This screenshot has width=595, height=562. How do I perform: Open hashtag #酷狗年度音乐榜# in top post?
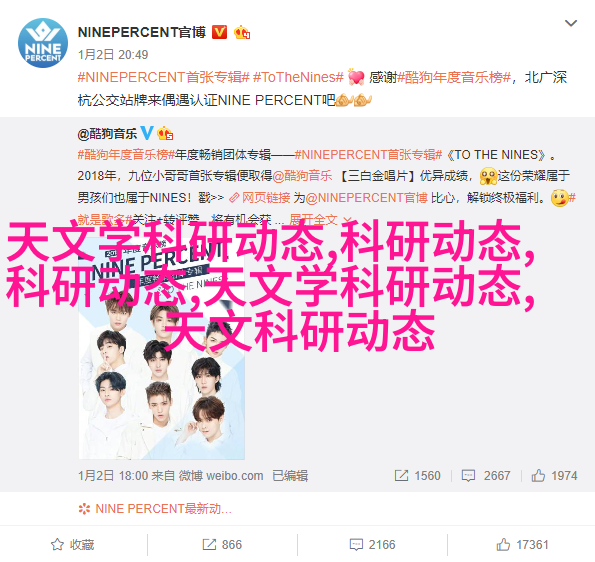click(x=454, y=77)
